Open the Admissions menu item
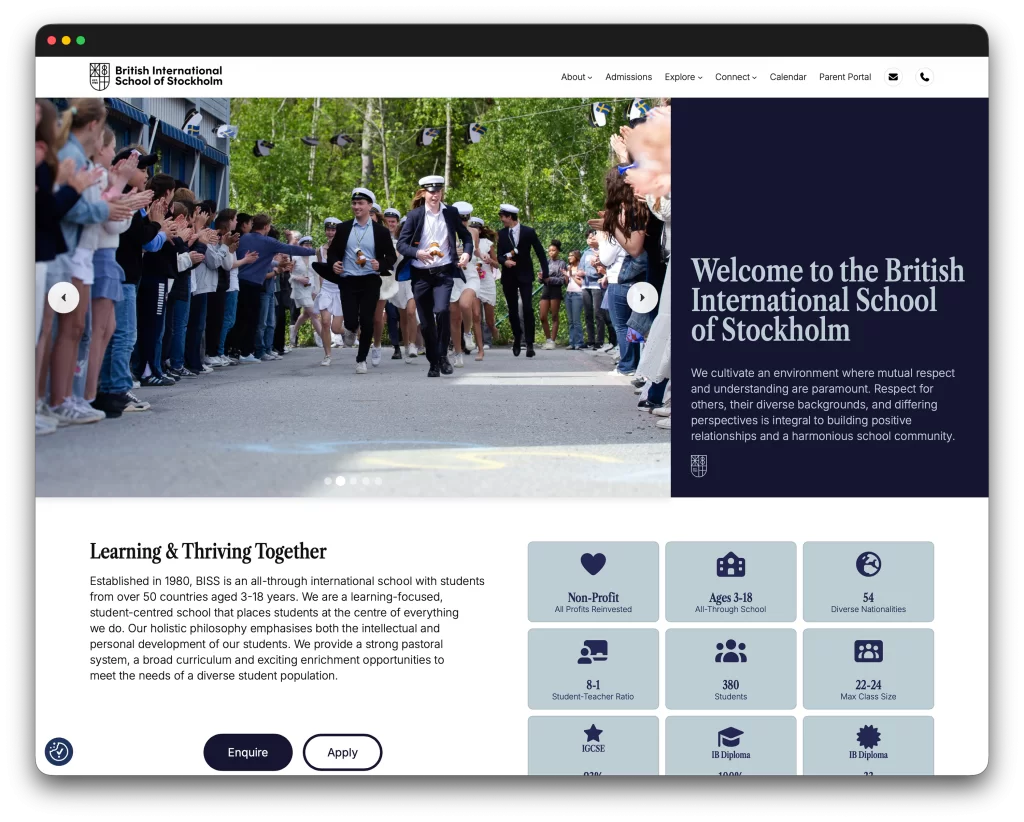1024x822 pixels. [628, 77]
